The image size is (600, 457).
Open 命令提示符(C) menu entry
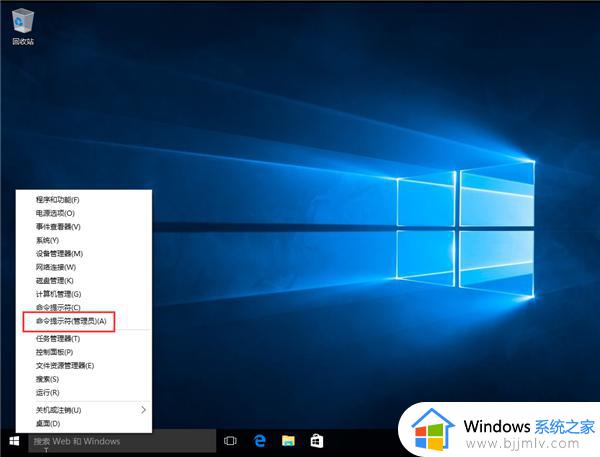83,307
